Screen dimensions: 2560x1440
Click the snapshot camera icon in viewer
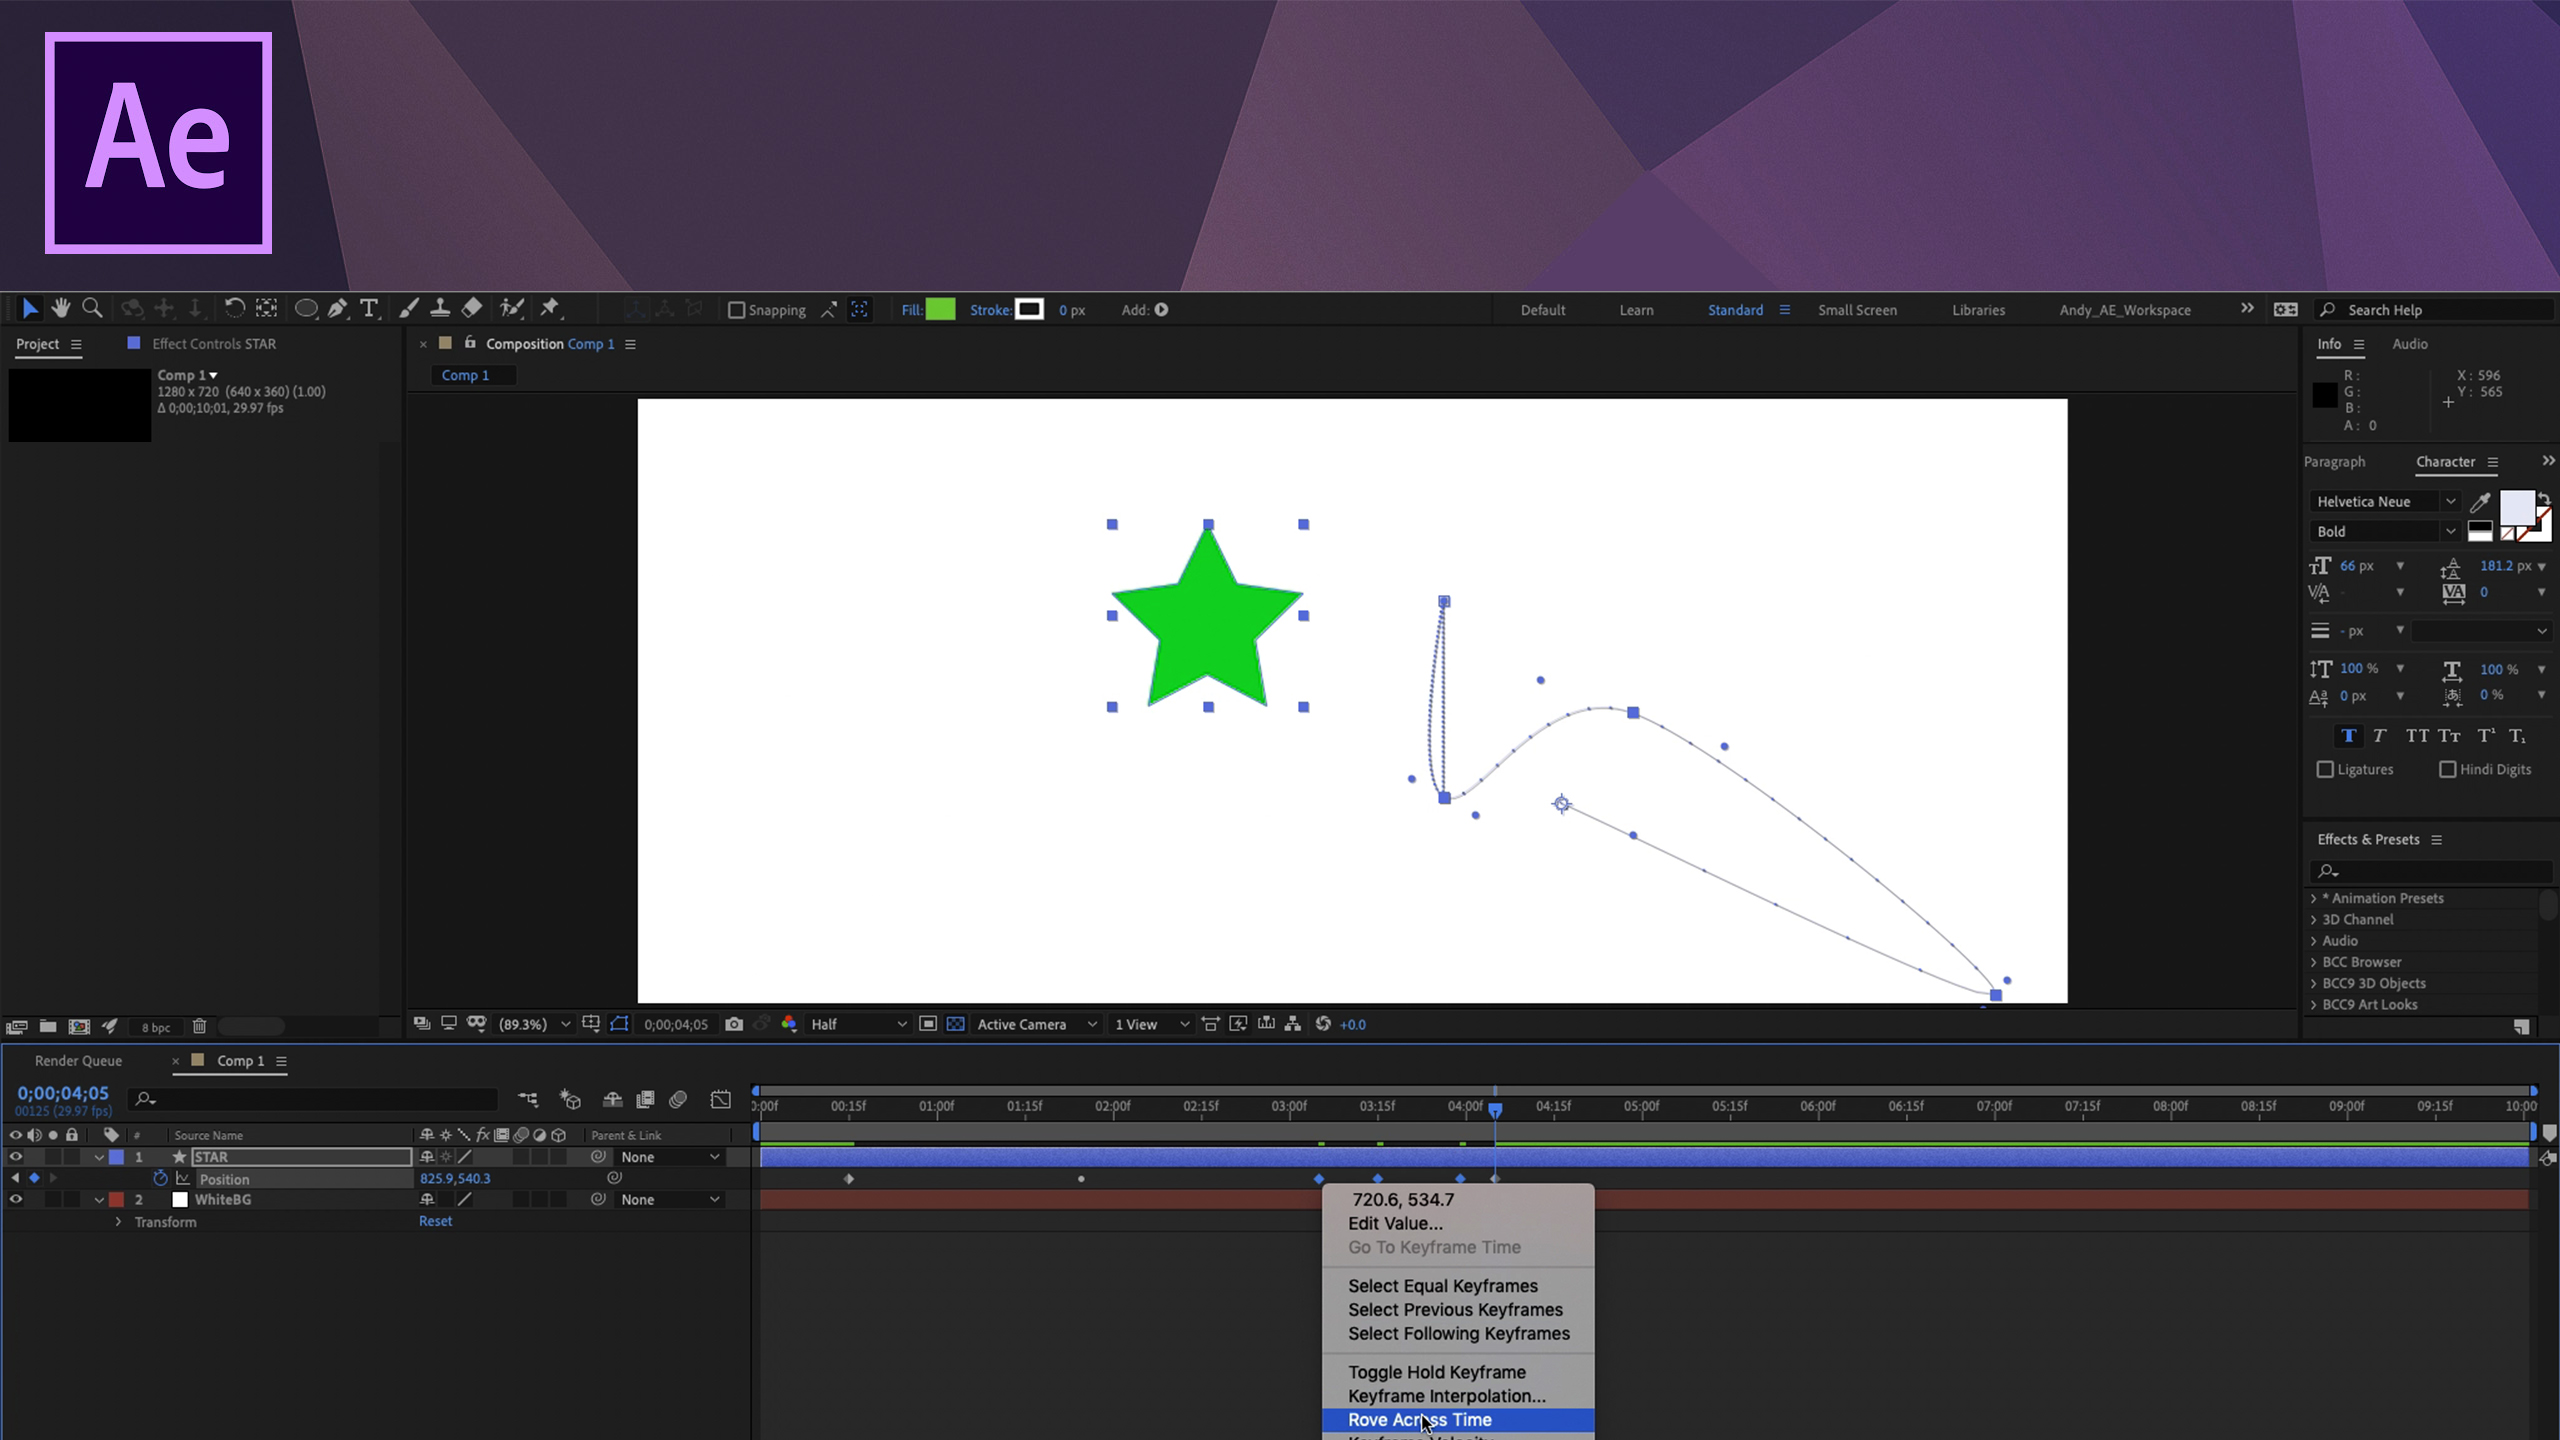click(734, 1024)
